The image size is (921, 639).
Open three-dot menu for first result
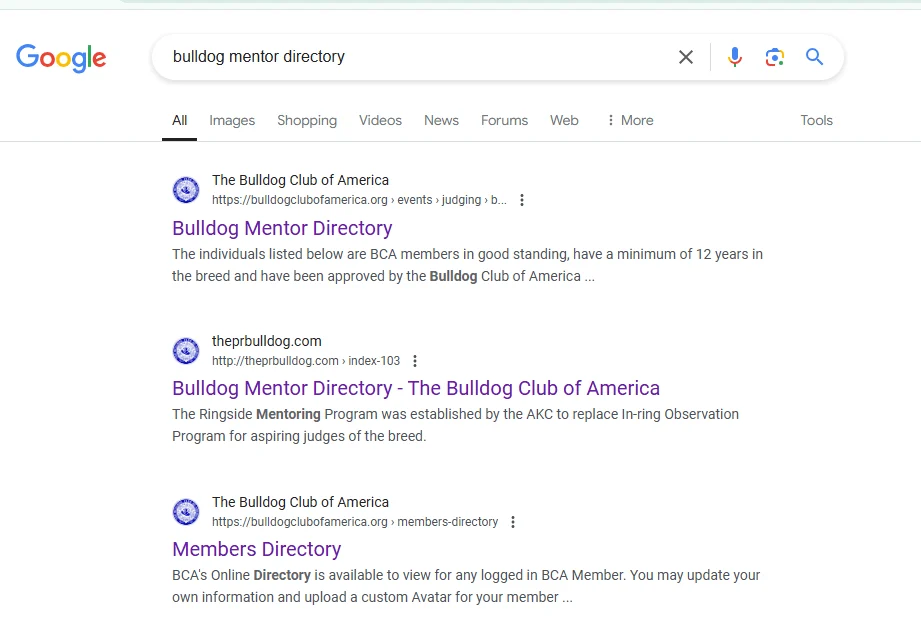coord(521,200)
